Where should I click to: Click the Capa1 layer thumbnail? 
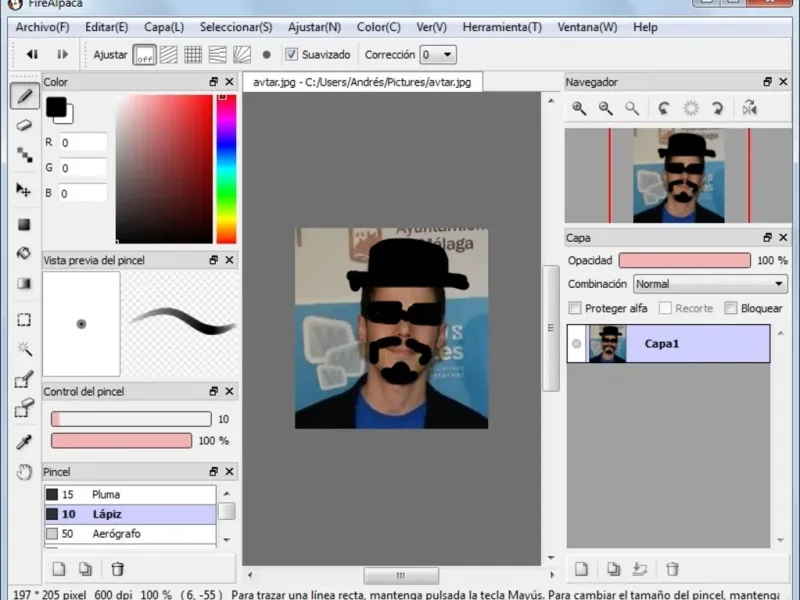607,344
